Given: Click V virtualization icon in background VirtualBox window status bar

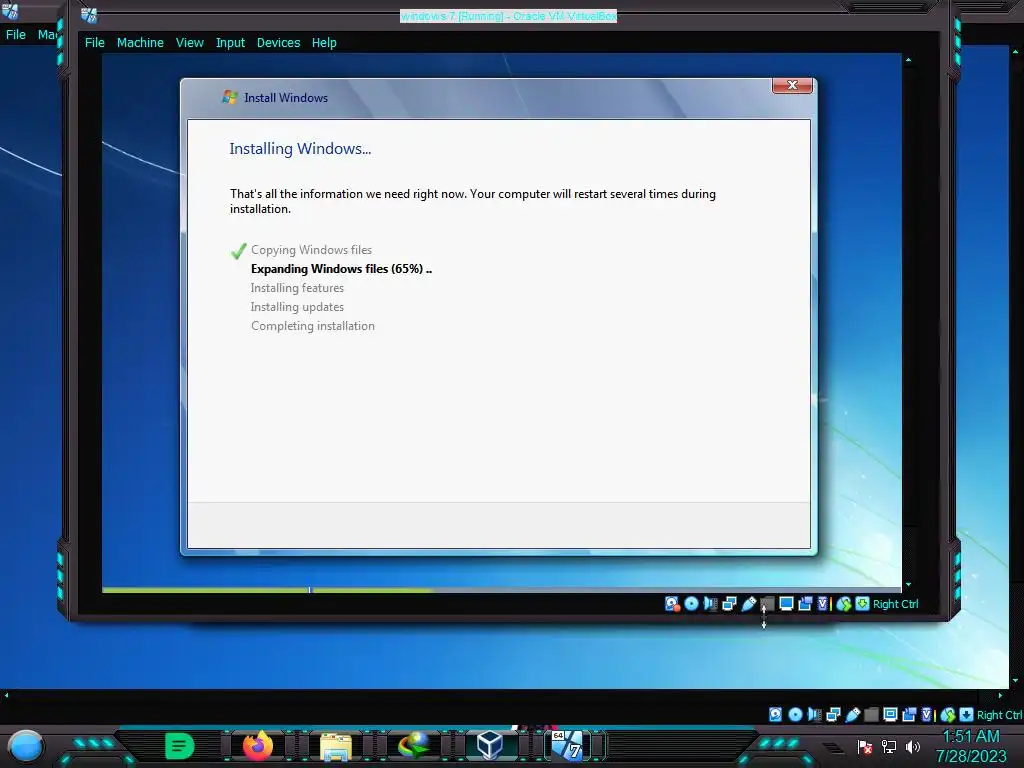Looking at the screenshot, I should pyautogui.click(x=927, y=714).
